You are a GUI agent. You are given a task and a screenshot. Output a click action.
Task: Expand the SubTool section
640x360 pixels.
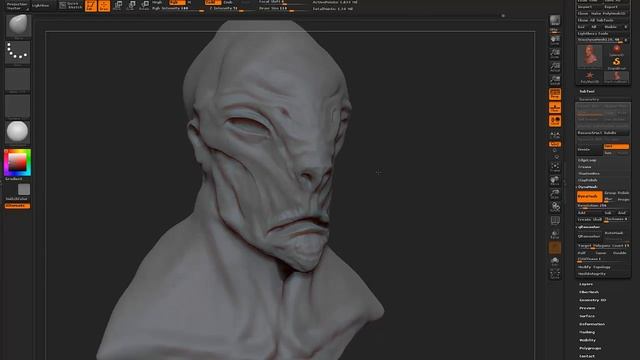point(587,91)
